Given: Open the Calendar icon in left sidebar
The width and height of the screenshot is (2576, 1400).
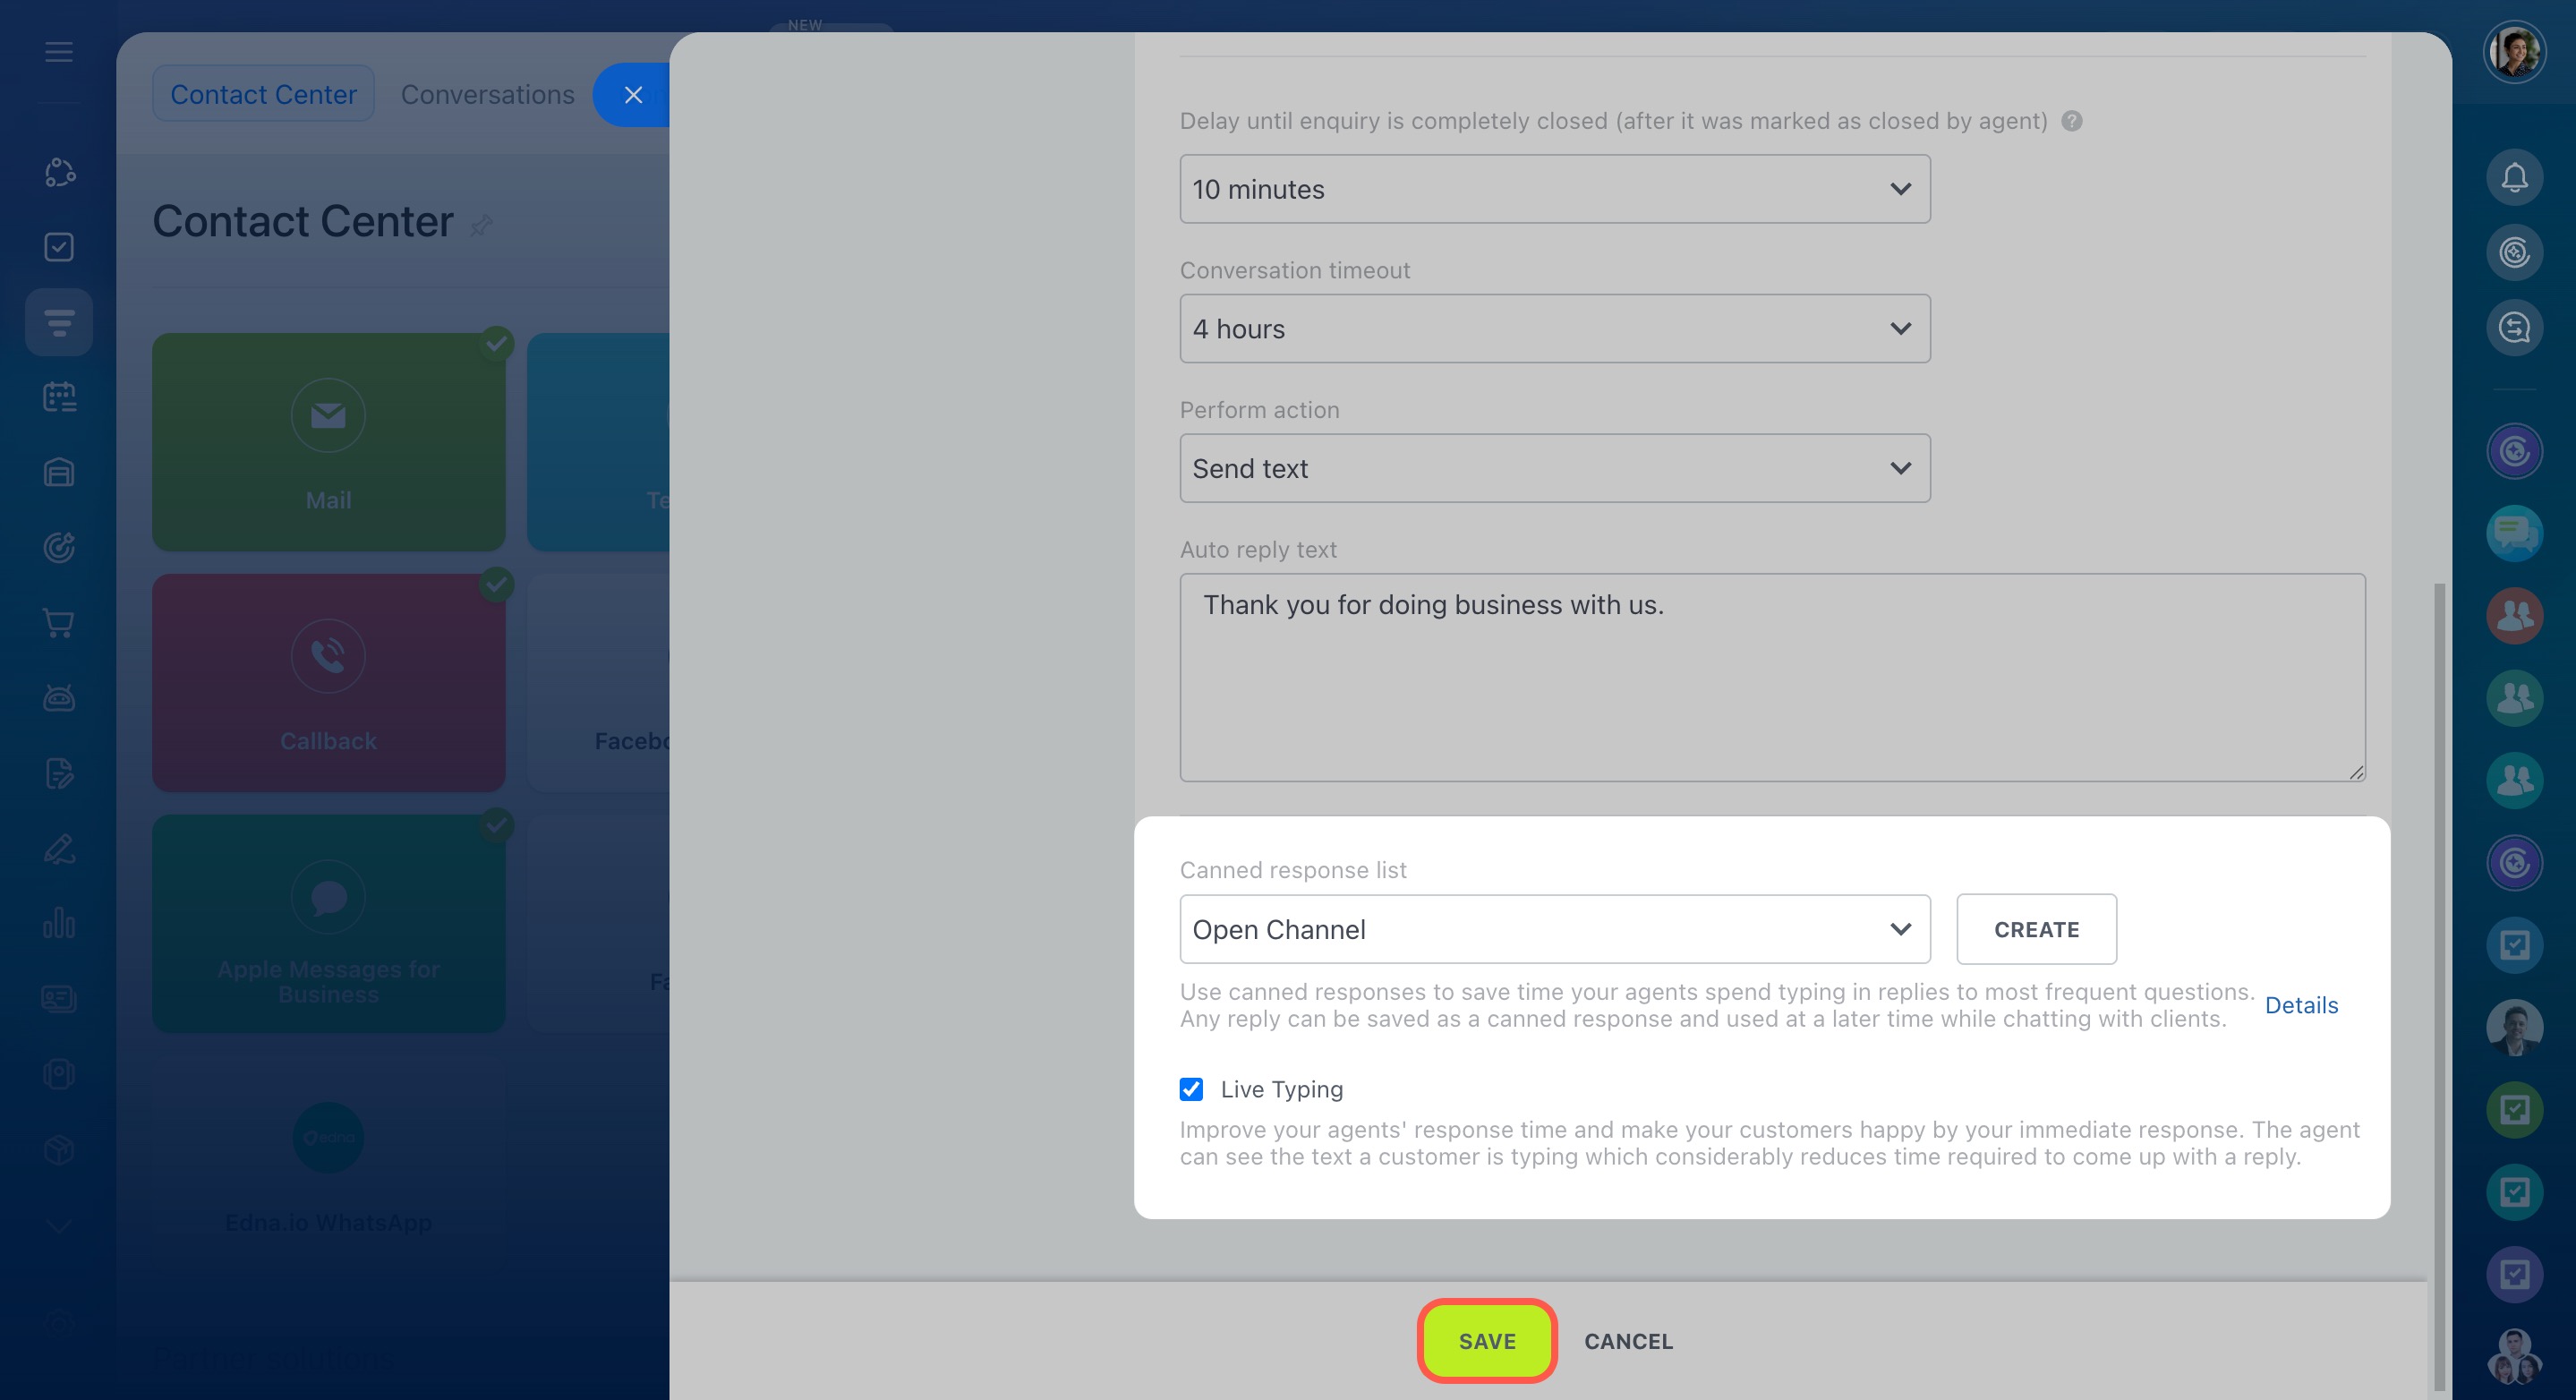Looking at the screenshot, I should [x=59, y=397].
